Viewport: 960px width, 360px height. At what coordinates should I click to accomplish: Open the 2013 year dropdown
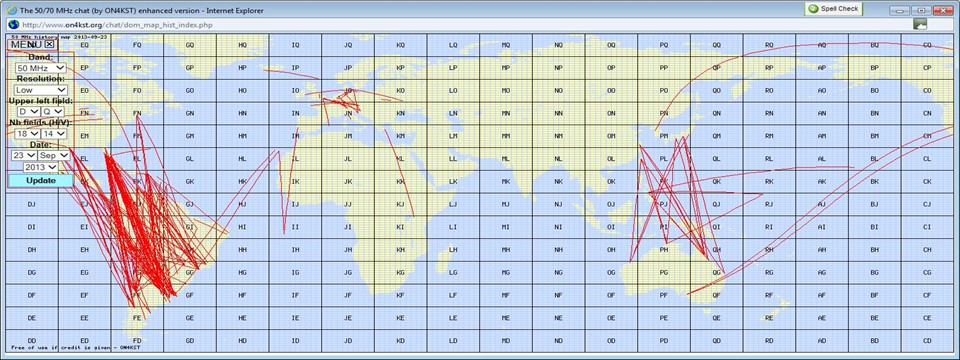tap(40, 167)
